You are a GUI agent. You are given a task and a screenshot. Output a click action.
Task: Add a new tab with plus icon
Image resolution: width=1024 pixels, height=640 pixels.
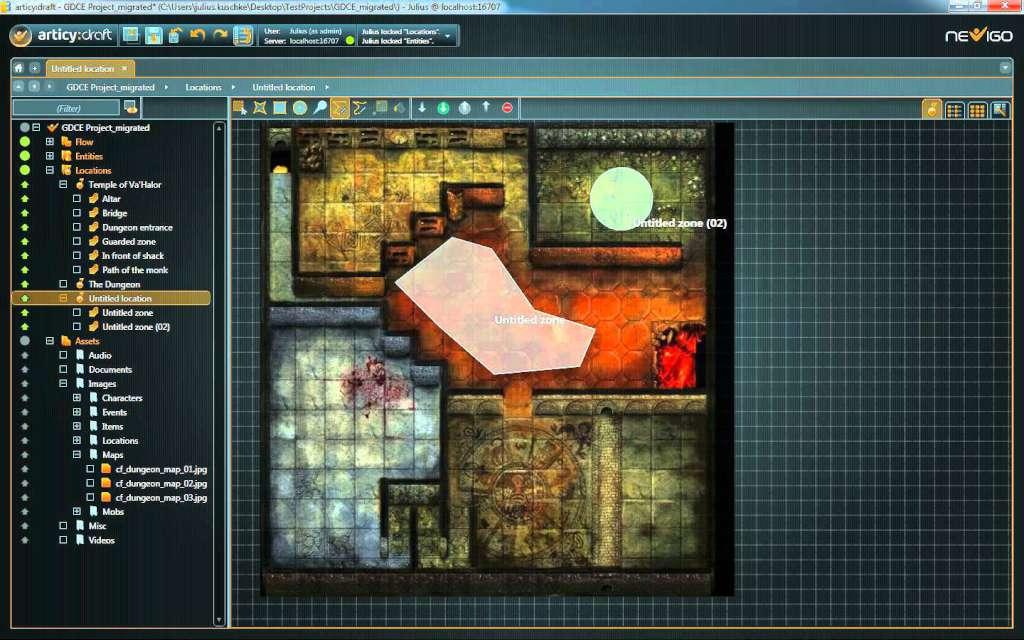pos(35,68)
